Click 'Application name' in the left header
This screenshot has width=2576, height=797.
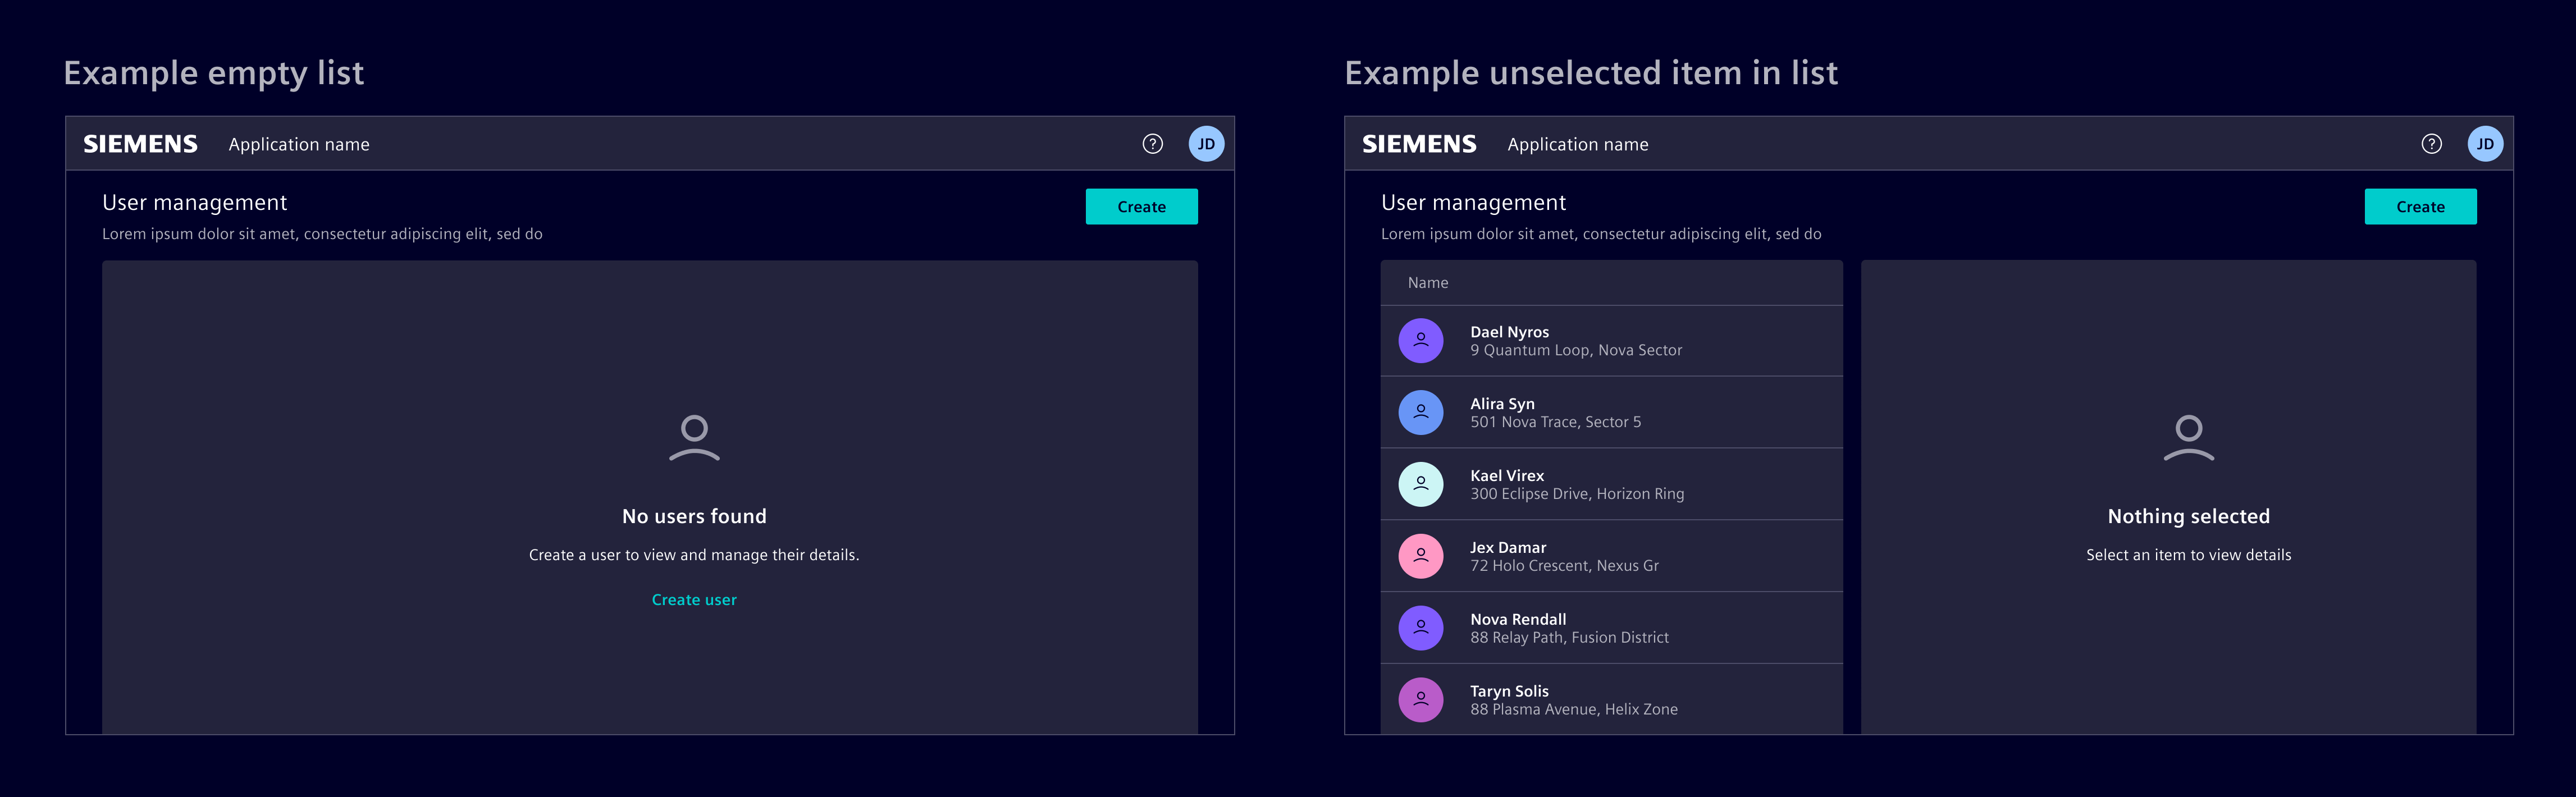(x=299, y=143)
